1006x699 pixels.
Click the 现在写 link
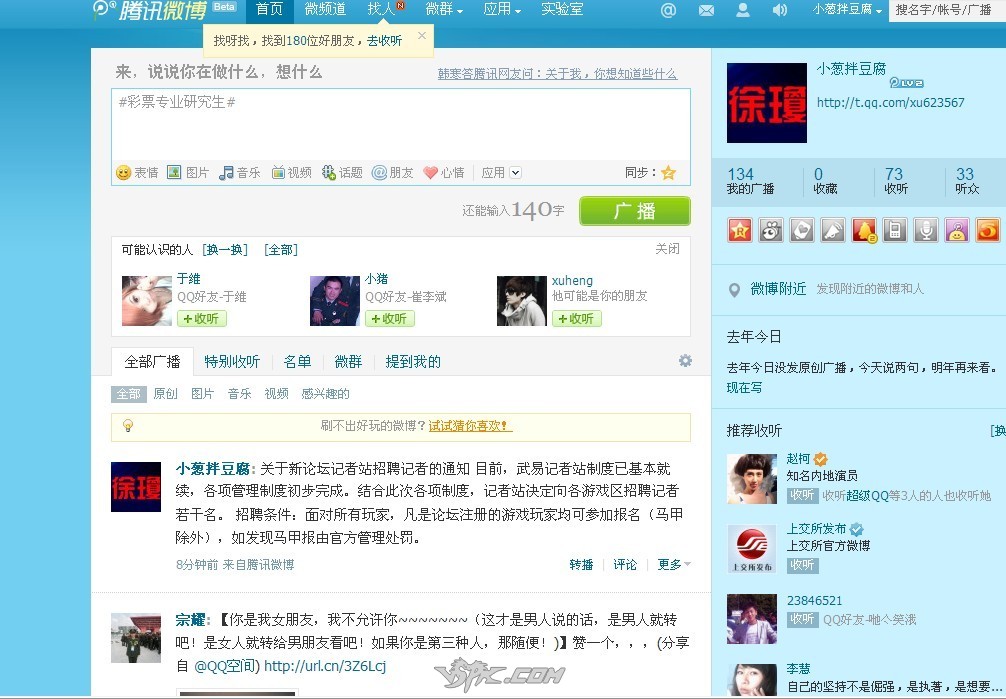click(744, 387)
